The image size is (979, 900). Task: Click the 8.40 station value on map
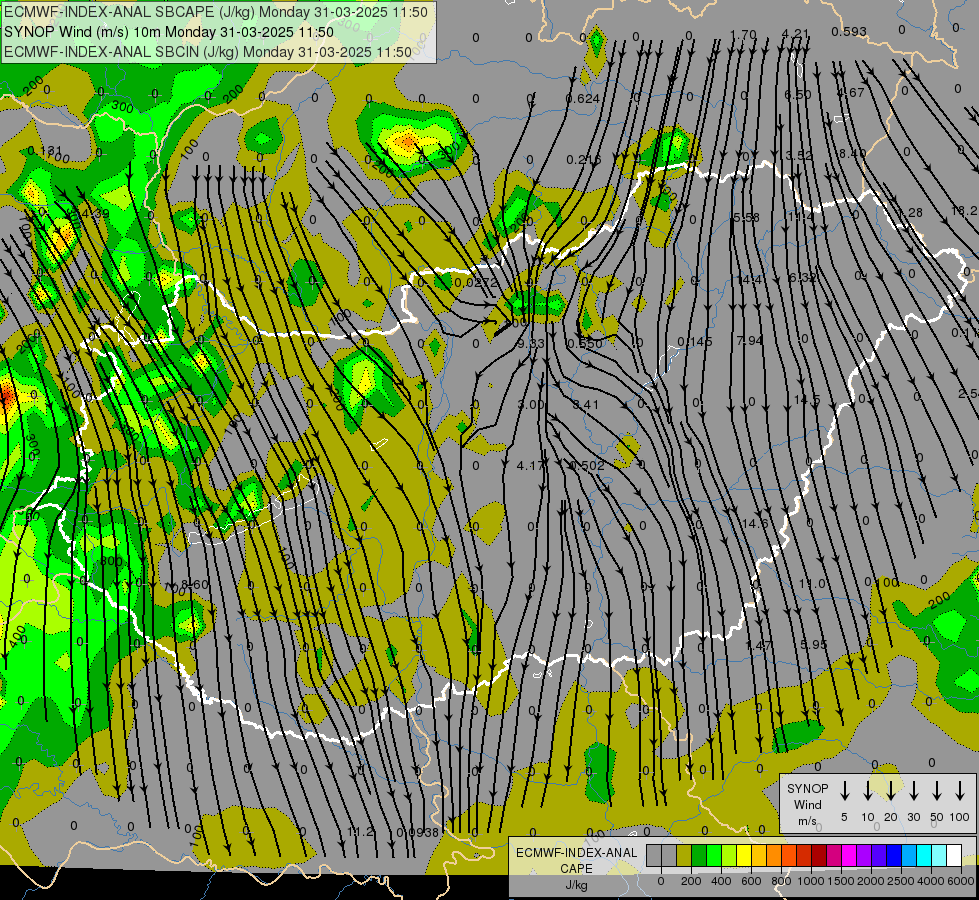[x=852, y=154]
